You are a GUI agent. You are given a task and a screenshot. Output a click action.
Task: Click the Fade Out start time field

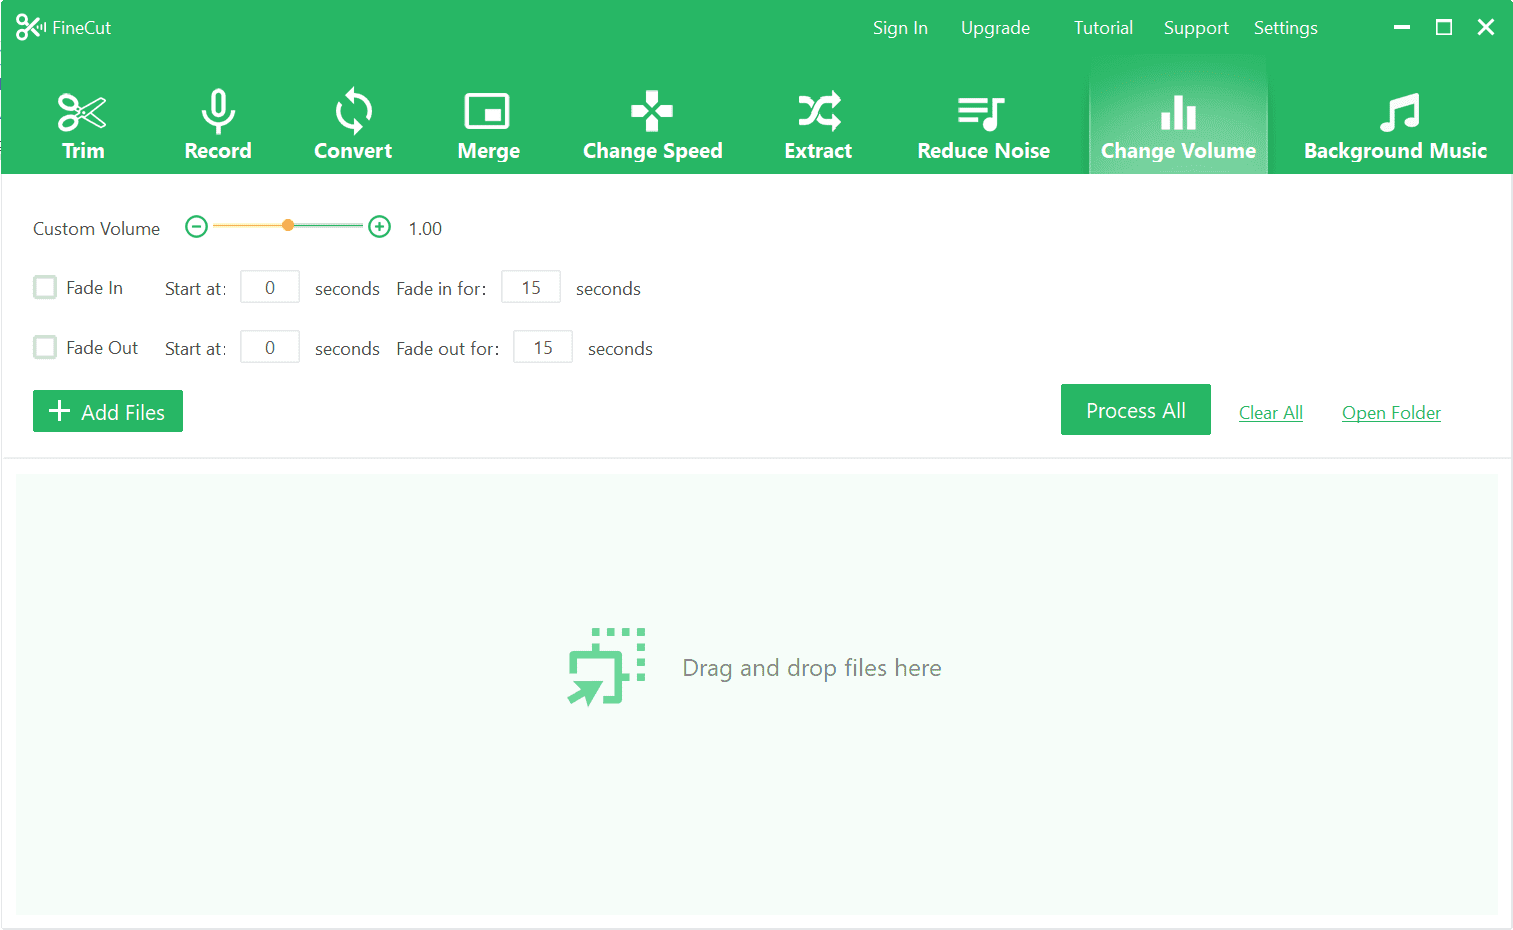coord(270,348)
